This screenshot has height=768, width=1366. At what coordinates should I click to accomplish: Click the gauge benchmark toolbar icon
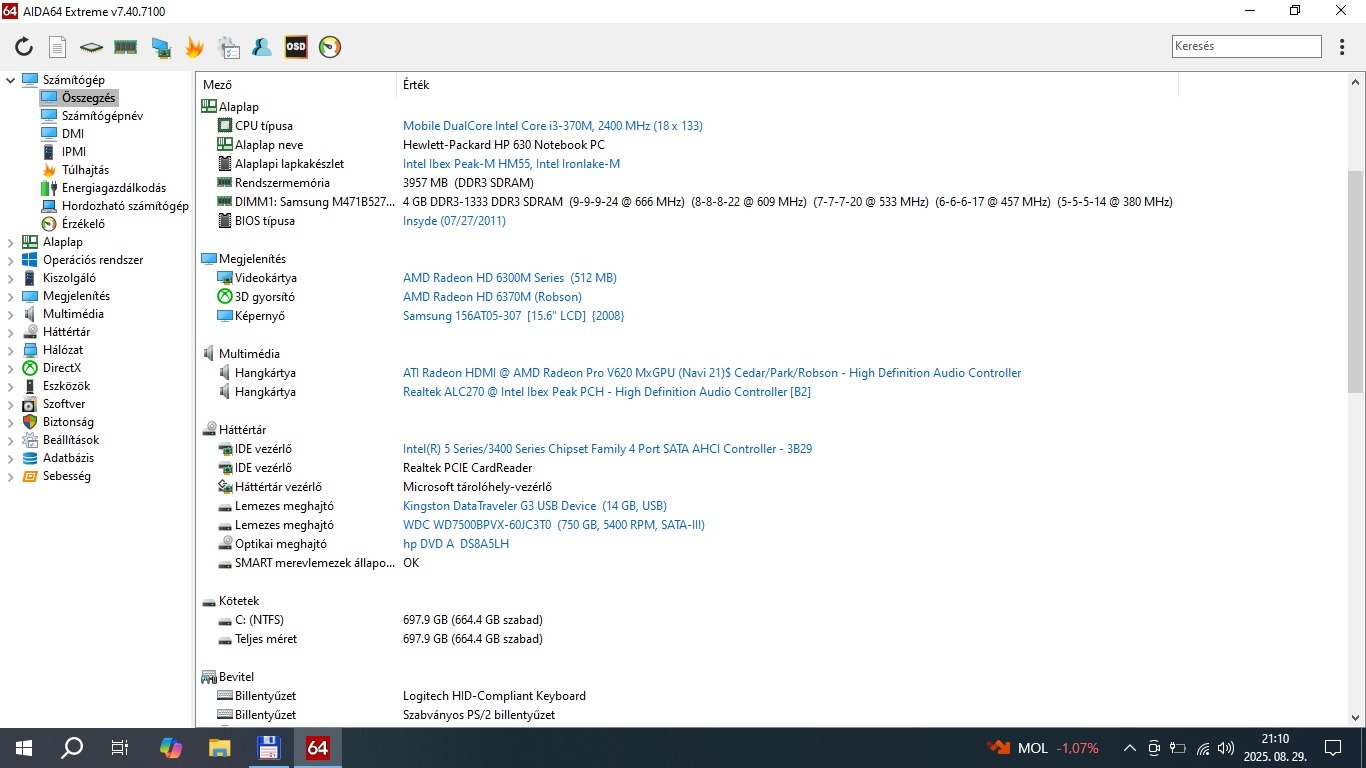coord(330,47)
